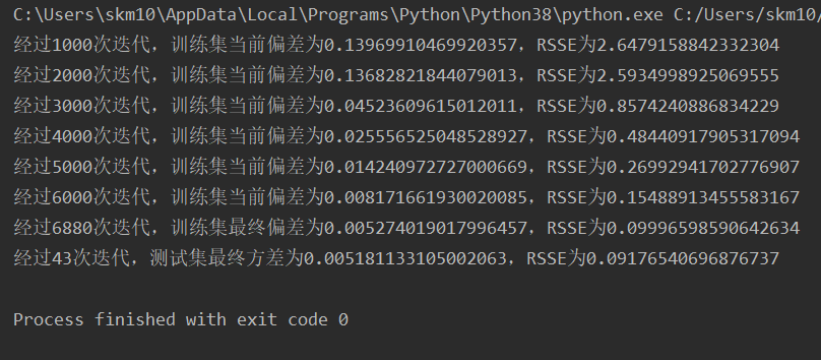The image size is (821, 360).
Task: Select the line for 6880次迭代 final output
Action: point(406,228)
